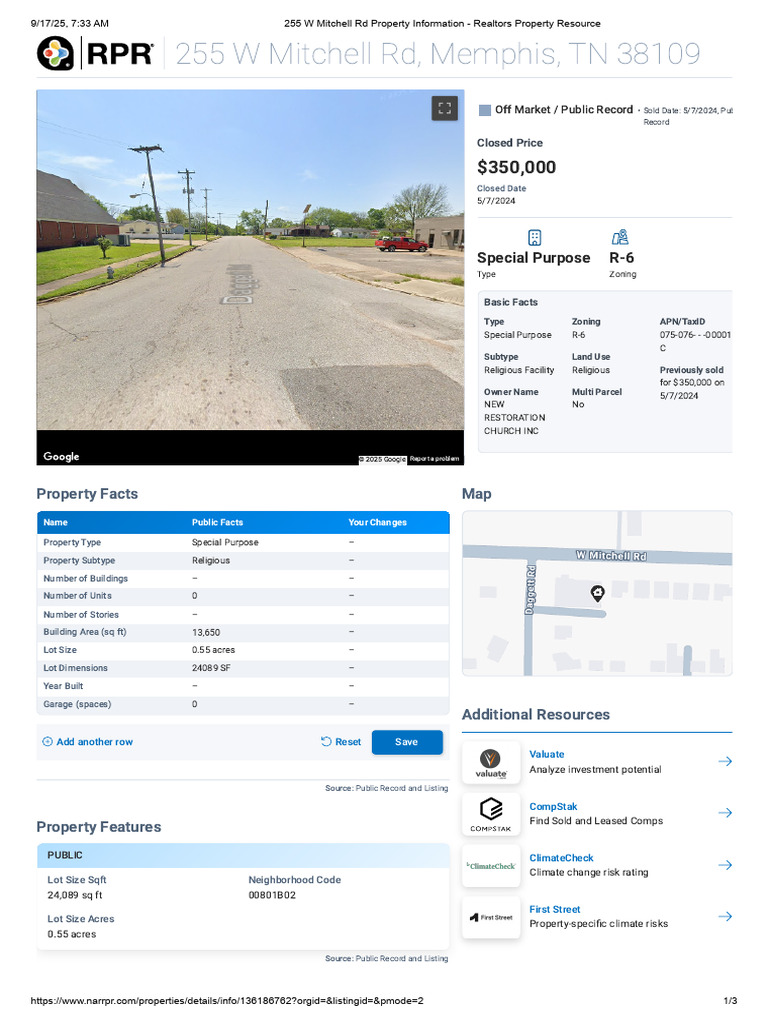
Task: Click the ClimateCheck logo icon
Action: (x=491, y=865)
